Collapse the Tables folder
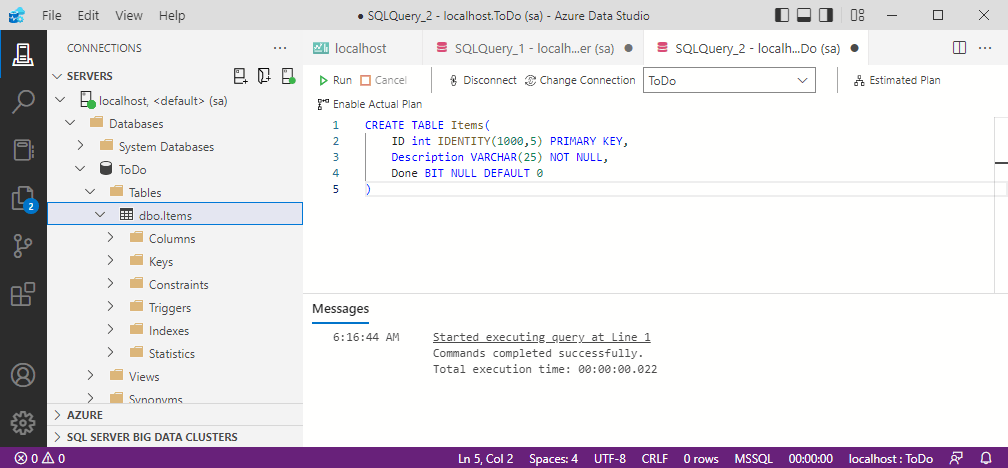 point(91,192)
